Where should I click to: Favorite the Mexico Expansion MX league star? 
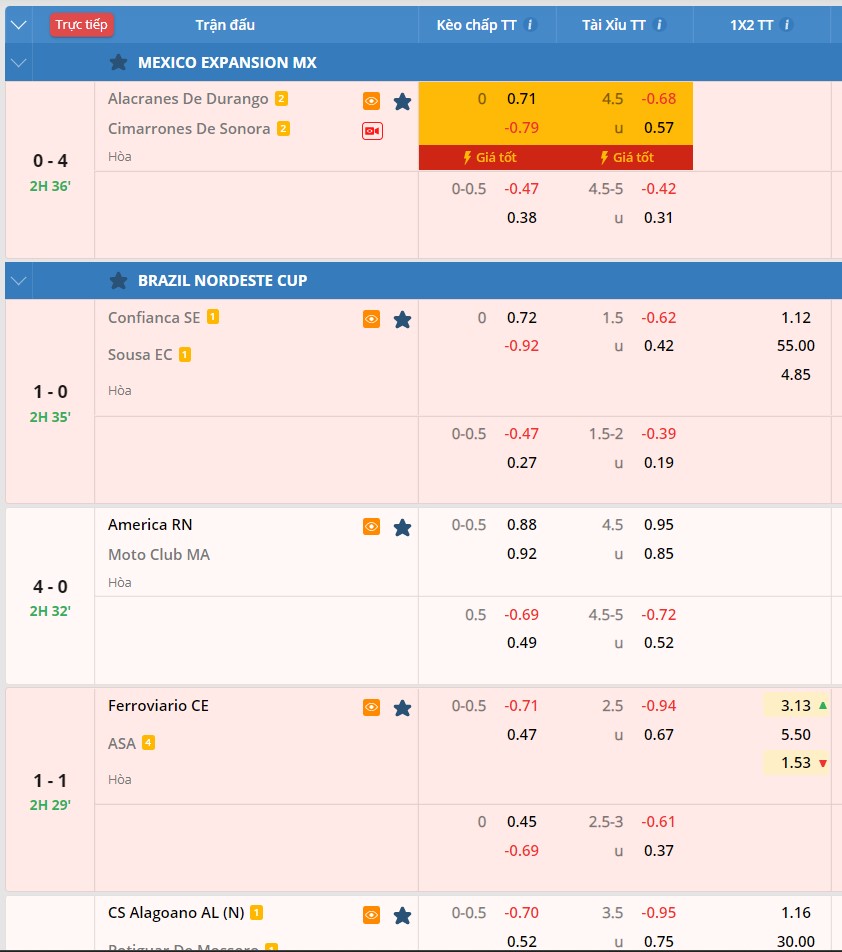pyautogui.click(x=118, y=62)
